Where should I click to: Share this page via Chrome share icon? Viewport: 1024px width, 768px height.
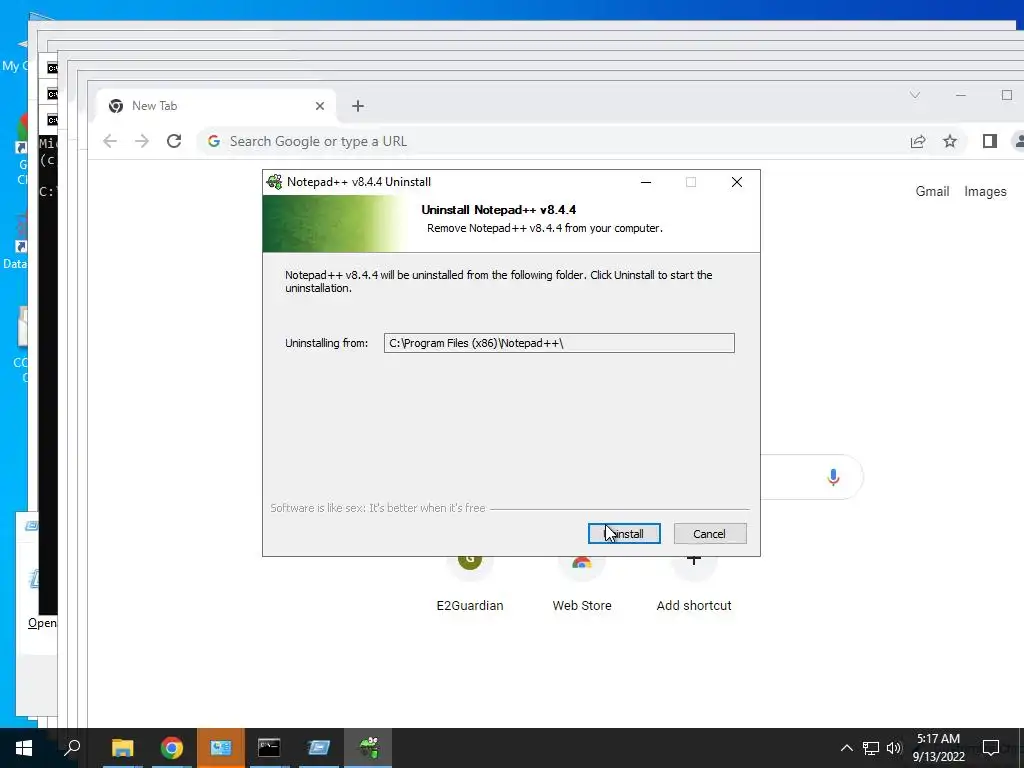[918, 141]
